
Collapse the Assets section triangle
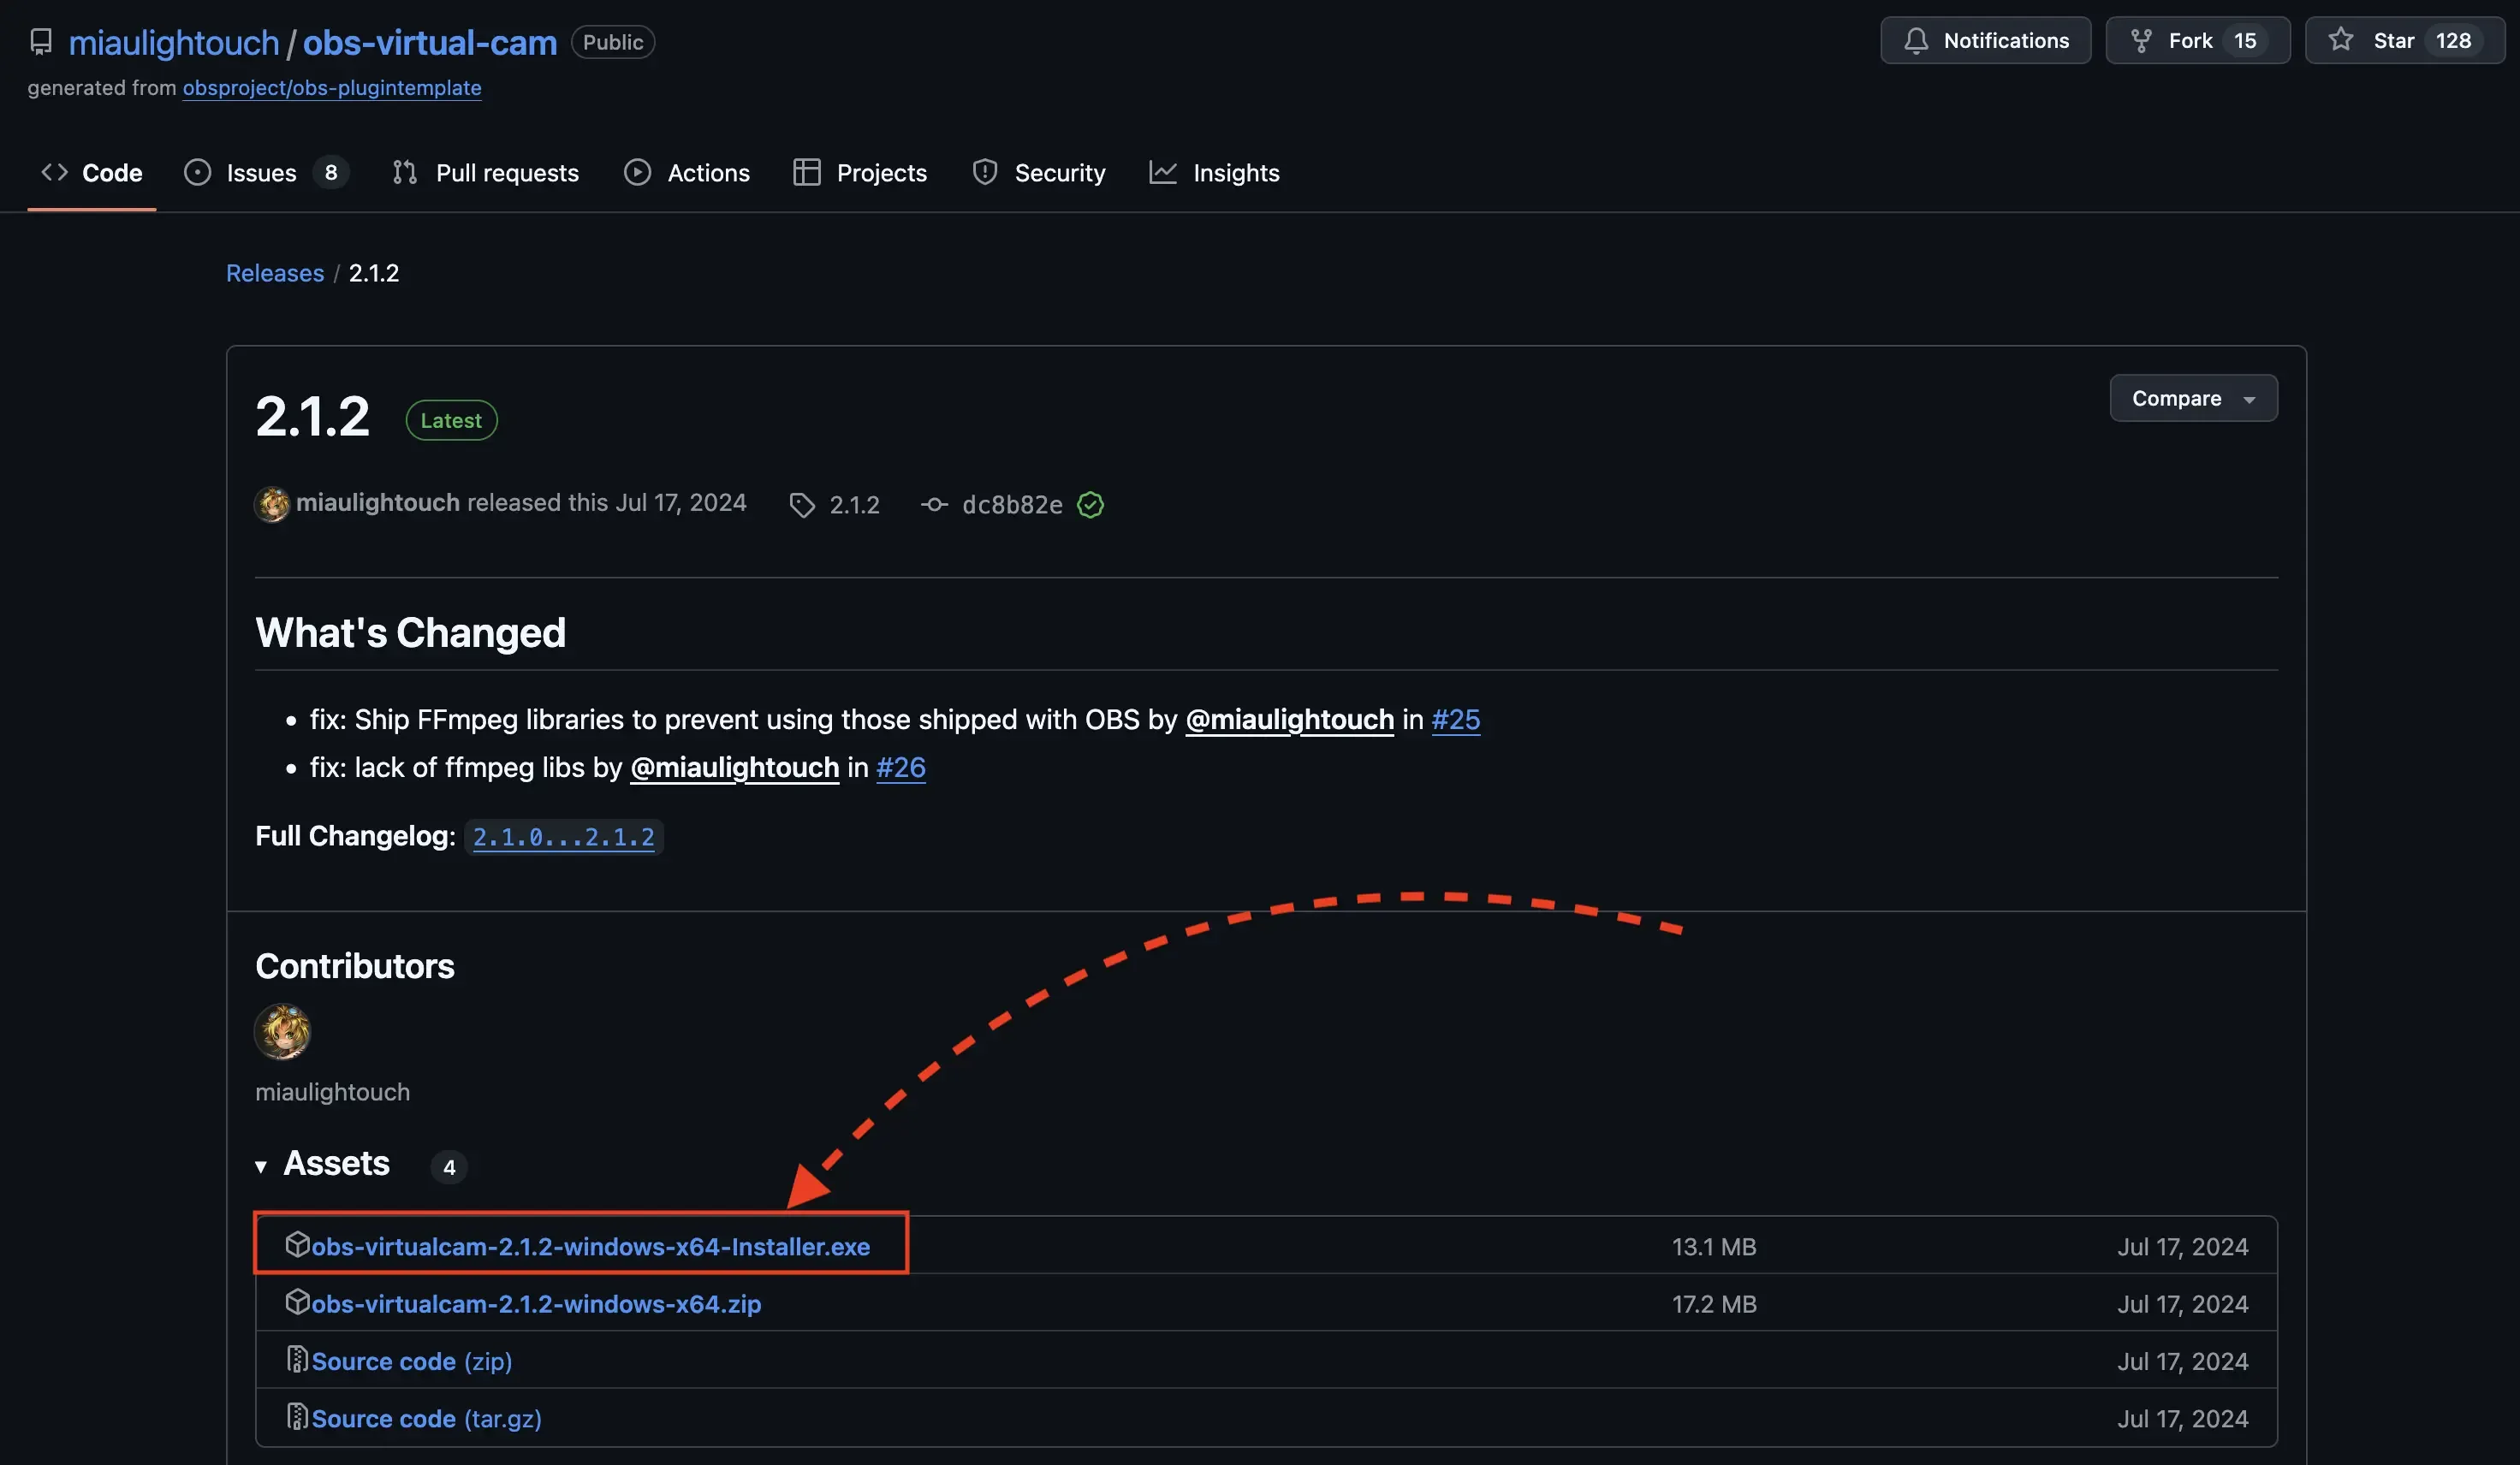click(261, 1166)
